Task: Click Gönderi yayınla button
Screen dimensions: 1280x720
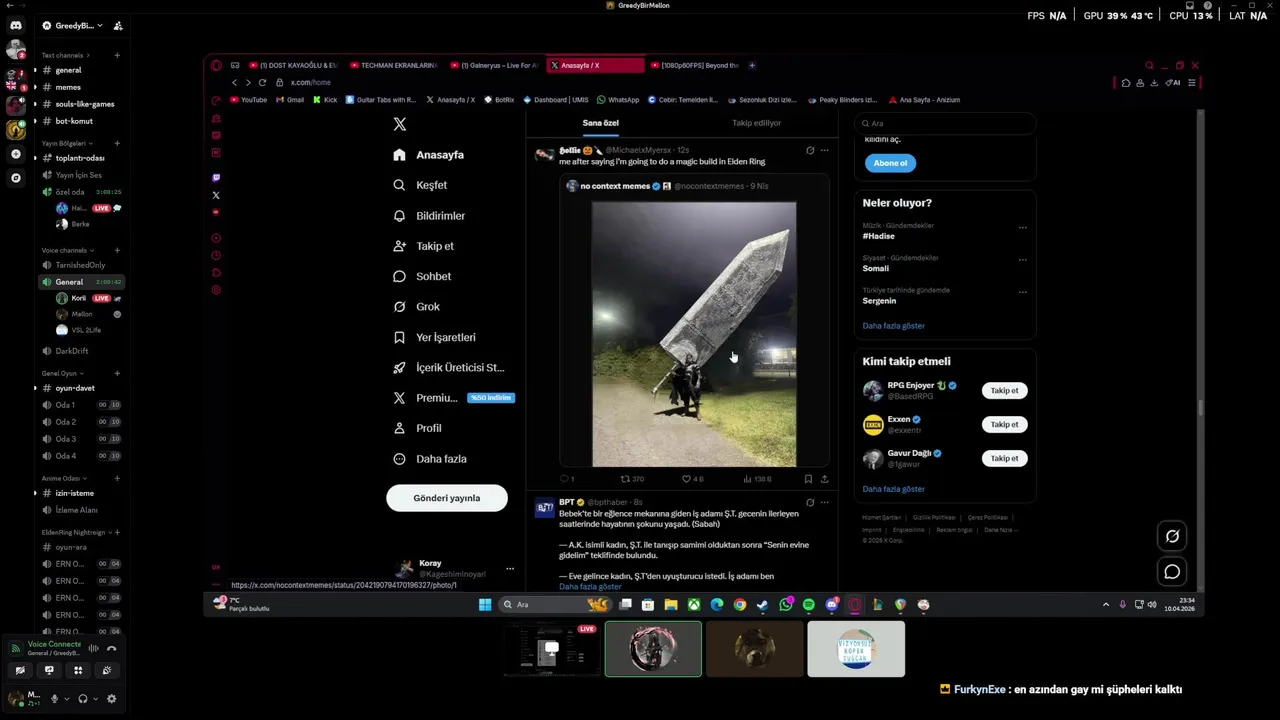Action: (x=447, y=498)
